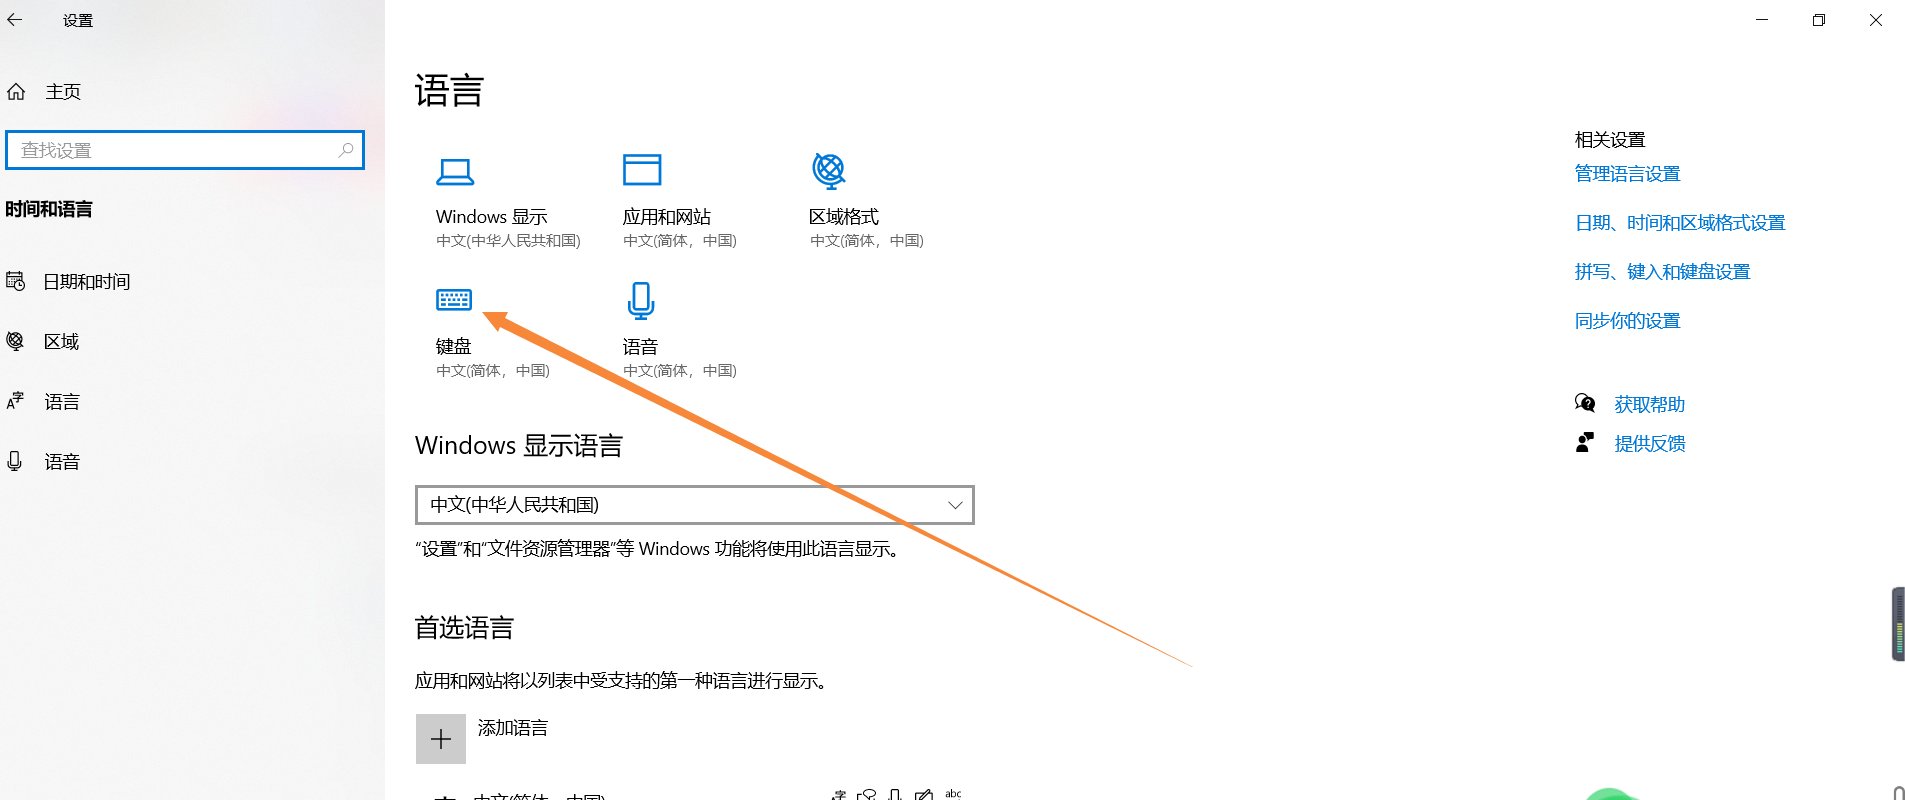
Task: Click the 日期和时间 calendar clock icon
Action: click(15, 281)
